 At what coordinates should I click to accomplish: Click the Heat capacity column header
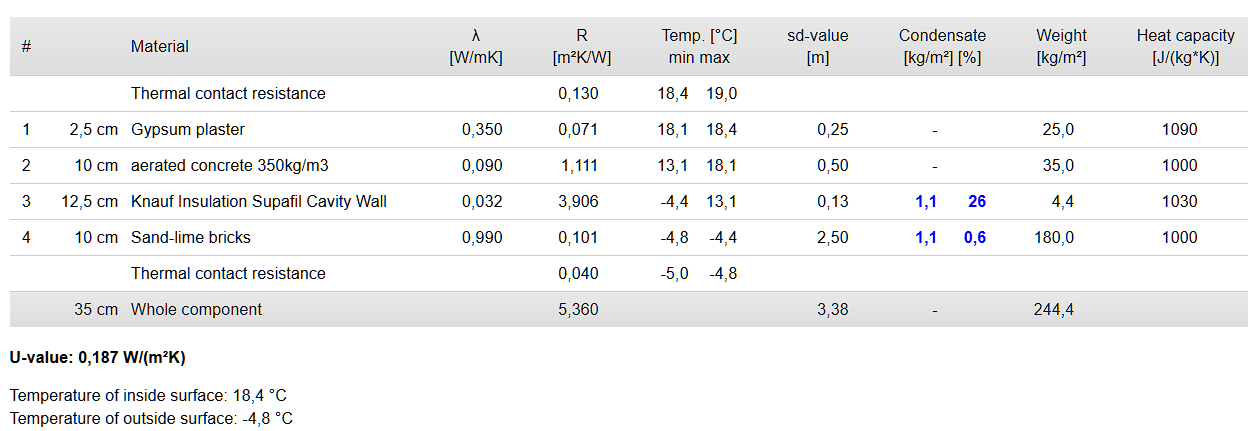pos(1186,46)
